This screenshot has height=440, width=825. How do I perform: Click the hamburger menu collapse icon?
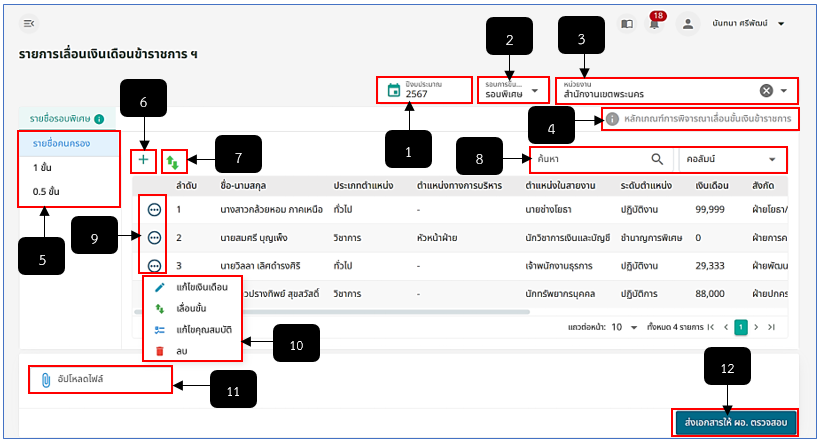[29, 23]
